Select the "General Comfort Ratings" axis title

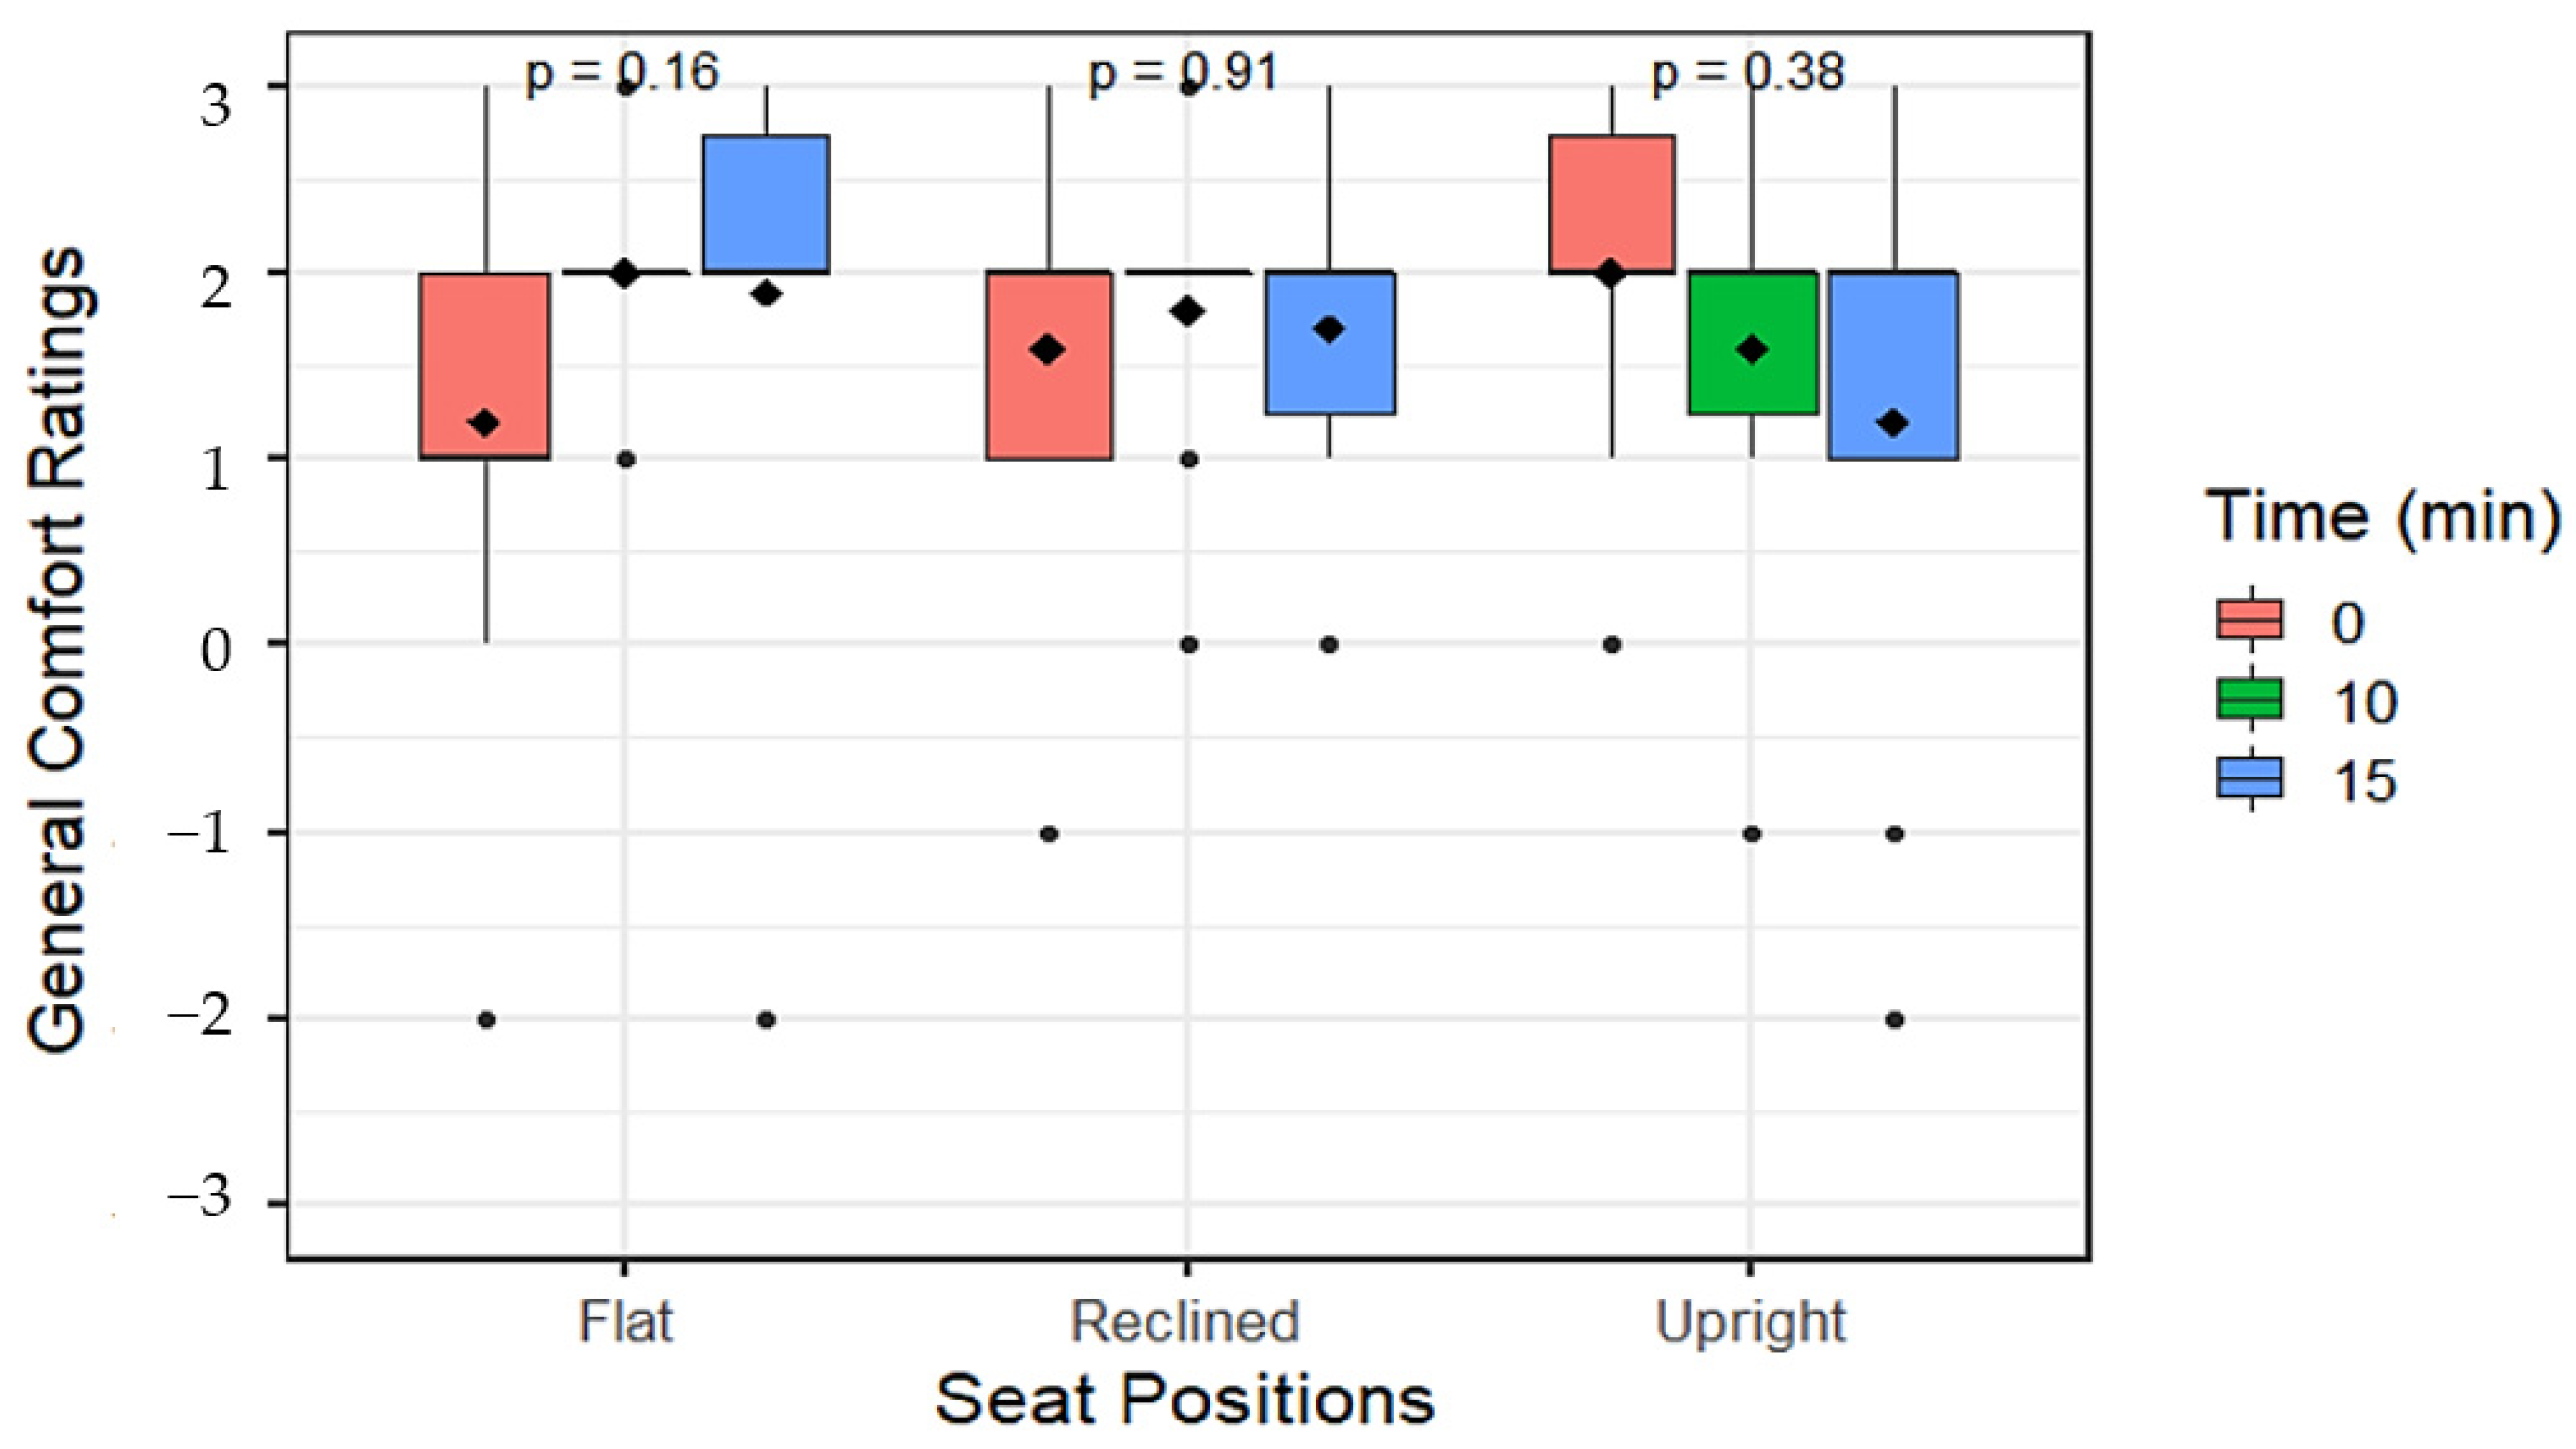pyautogui.click(x=57, y=650)
